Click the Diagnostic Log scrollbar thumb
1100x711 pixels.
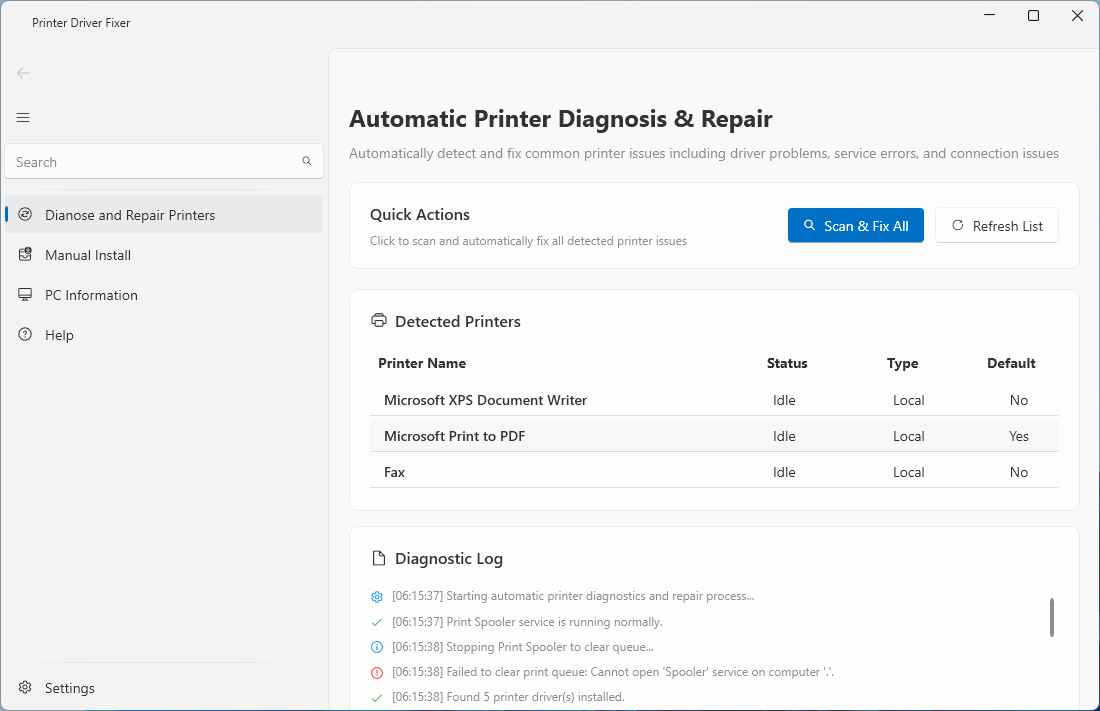1051,617
